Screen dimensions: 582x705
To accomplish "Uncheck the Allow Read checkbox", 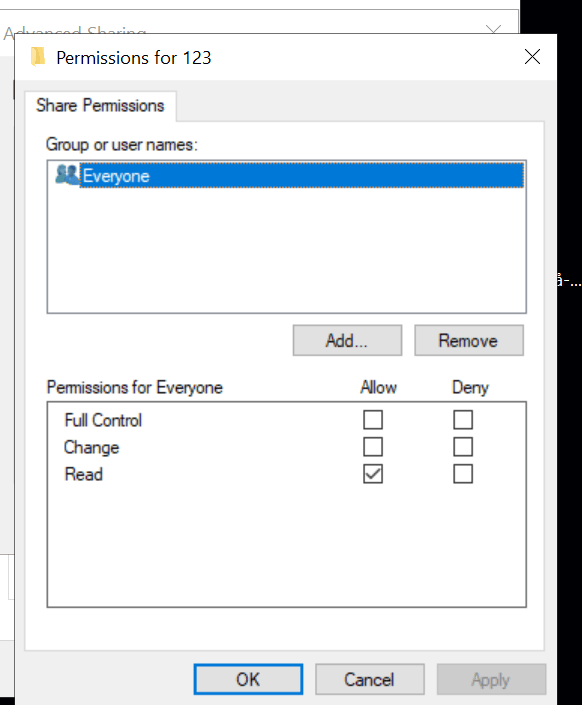I will tap(373, 474).
